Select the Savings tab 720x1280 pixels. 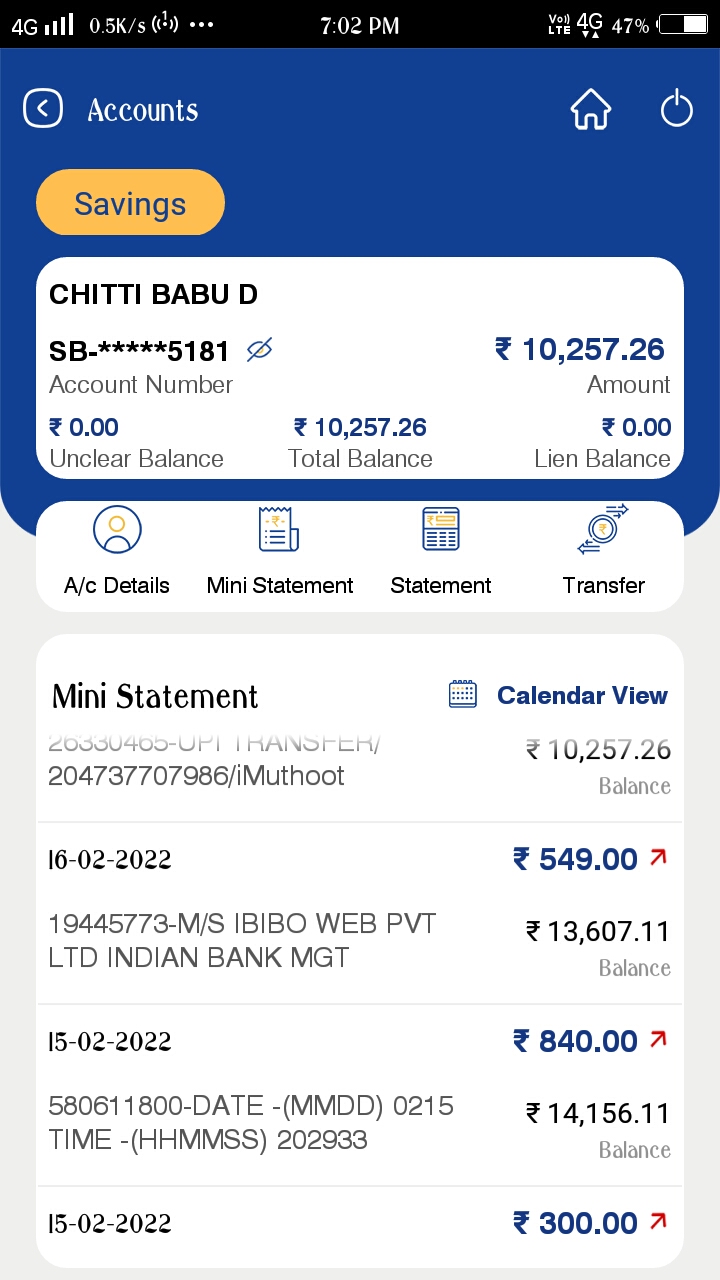pyautogui.click(x=130, y=204)
